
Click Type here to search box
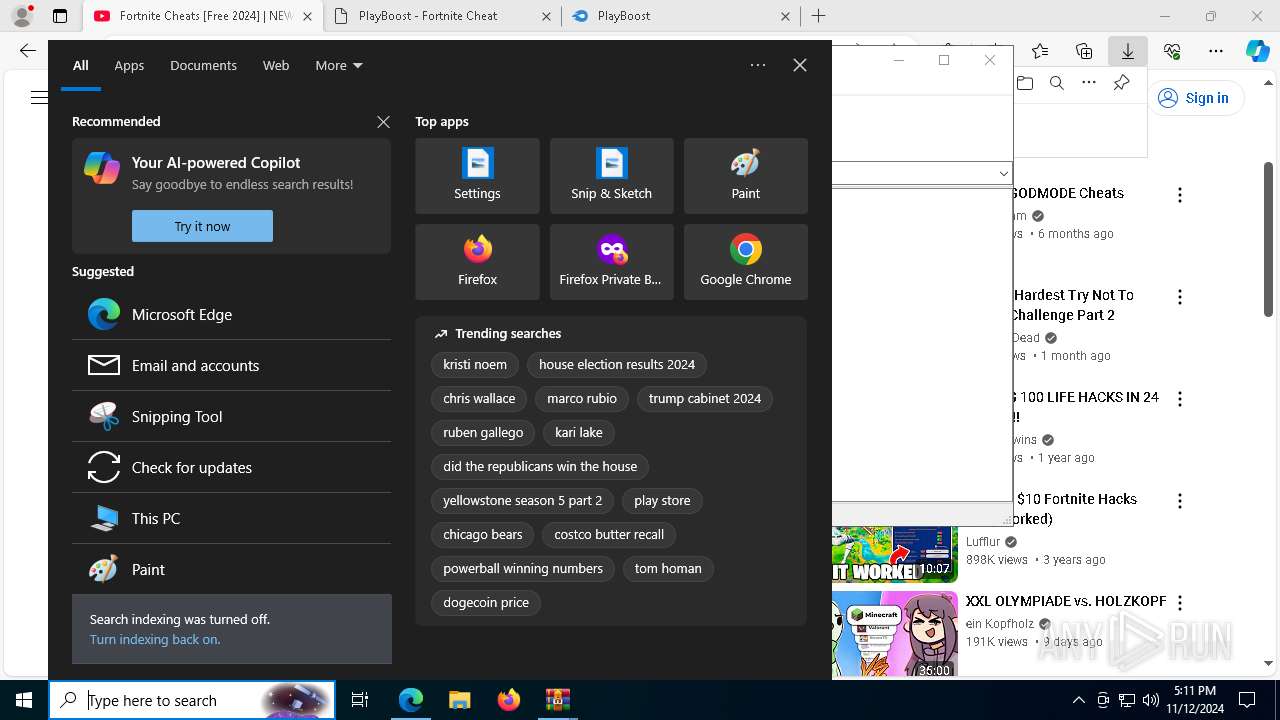(192, 700)
